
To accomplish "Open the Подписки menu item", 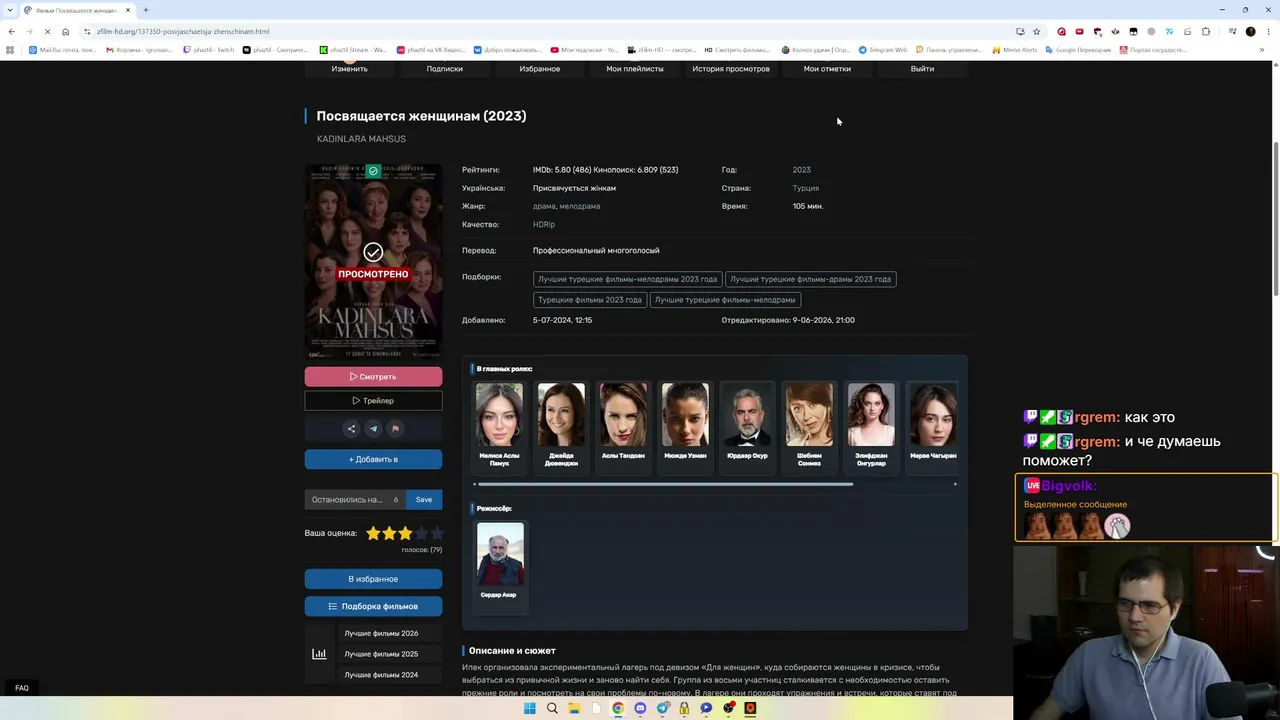I will pos(445,69).
